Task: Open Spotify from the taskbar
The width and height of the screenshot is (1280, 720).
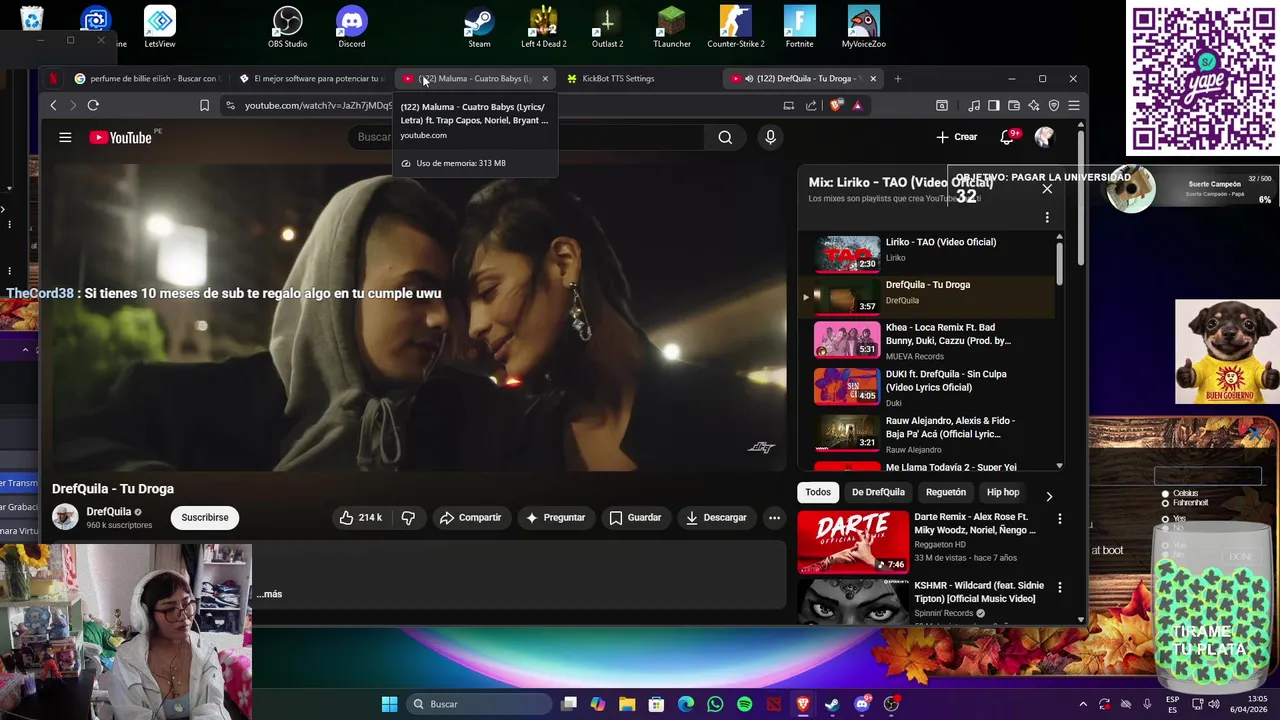Action: click(744, 704)
